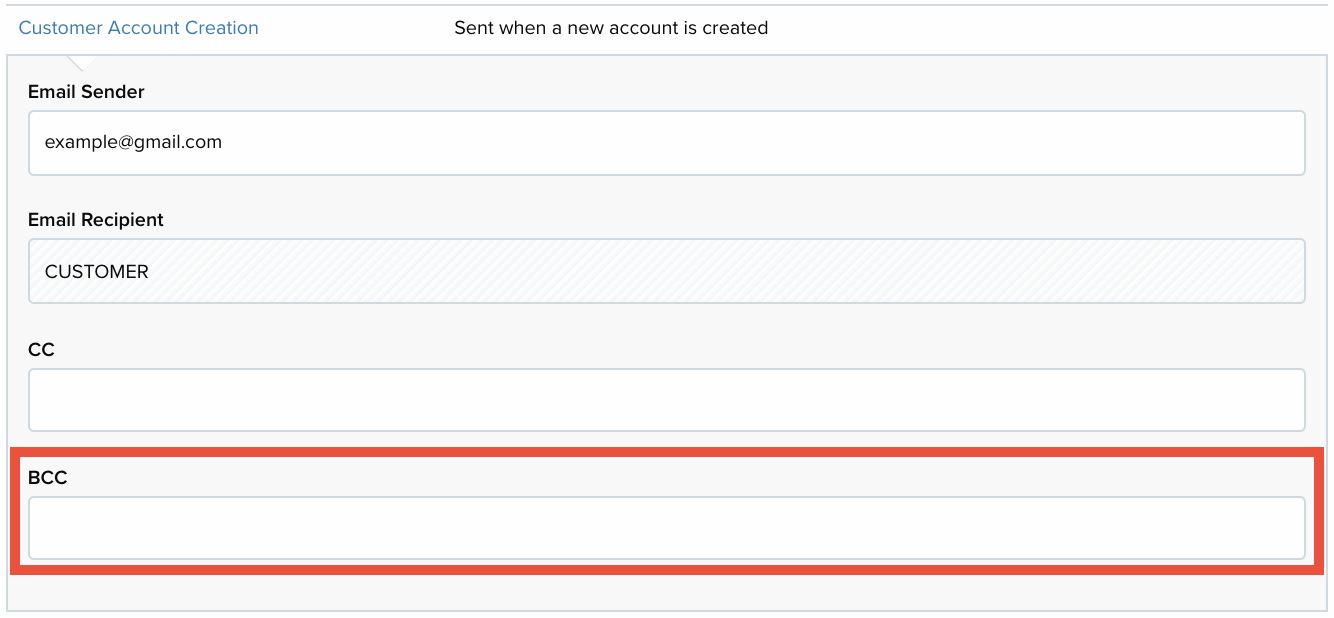Click the Email Sender label
1334x618 pixels.
coord(86,92)
